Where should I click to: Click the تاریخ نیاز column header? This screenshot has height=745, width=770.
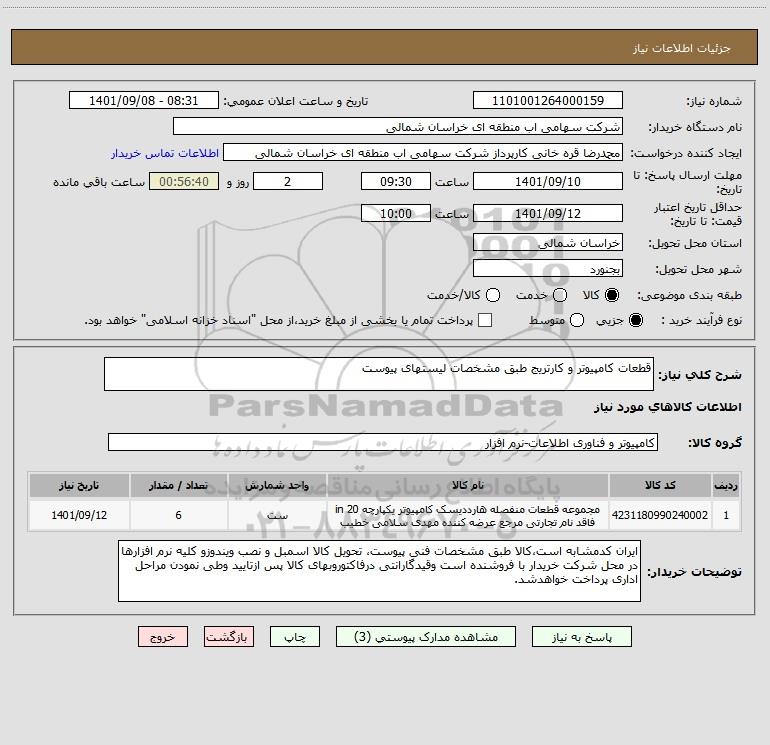point(79,485)
